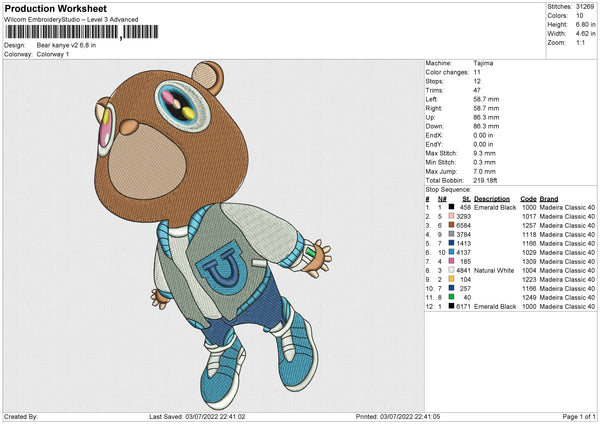Click thread code 1004

tap(529, 271)
